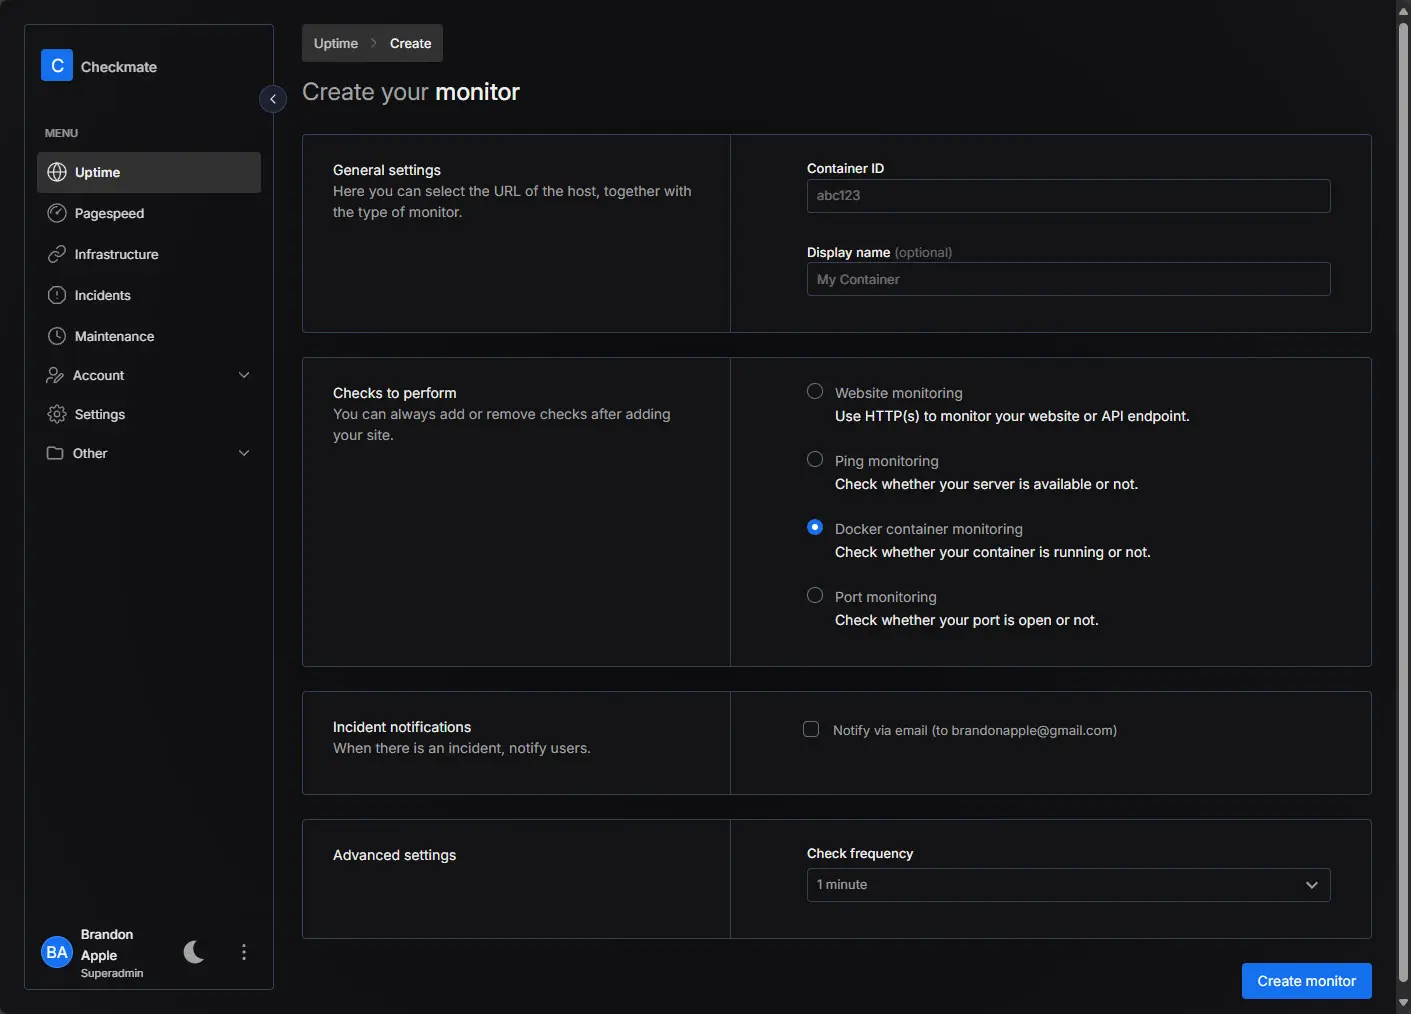The width and height of the screenshot is (1411, 1014).
Task: Toggle theme with the moon icon
Action: (194, 952)
